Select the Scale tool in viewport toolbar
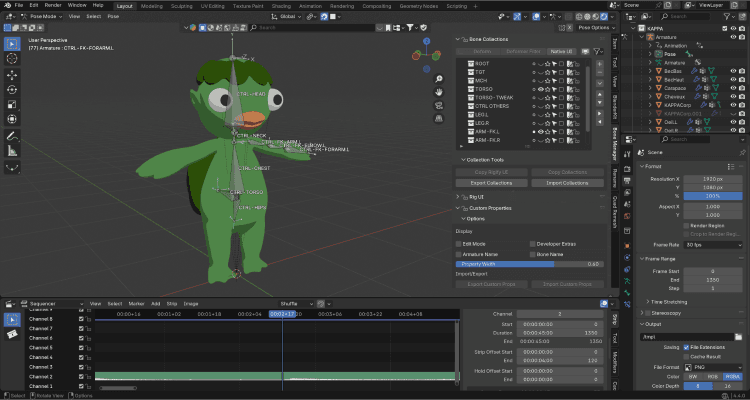 click(12, 103)
